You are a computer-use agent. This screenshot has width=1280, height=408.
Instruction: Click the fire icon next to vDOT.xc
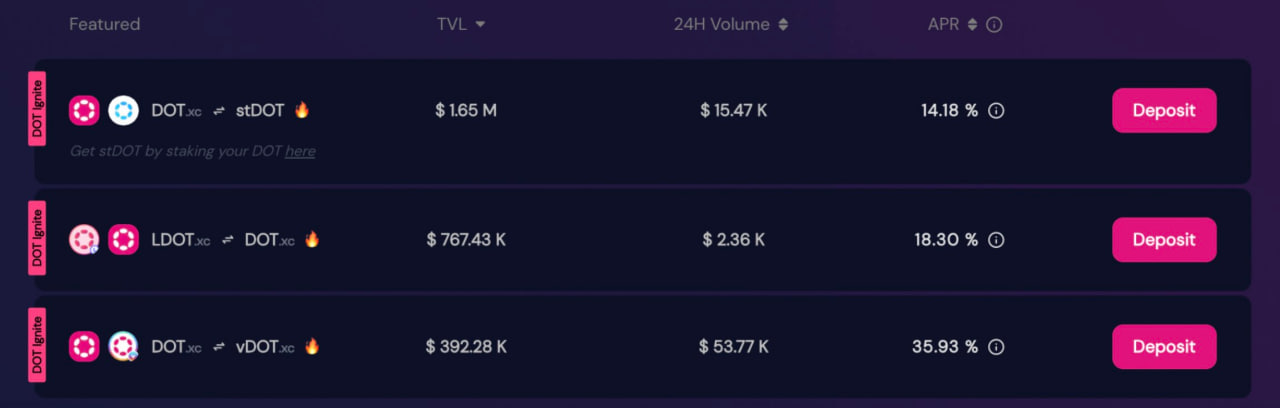point(312,346)
